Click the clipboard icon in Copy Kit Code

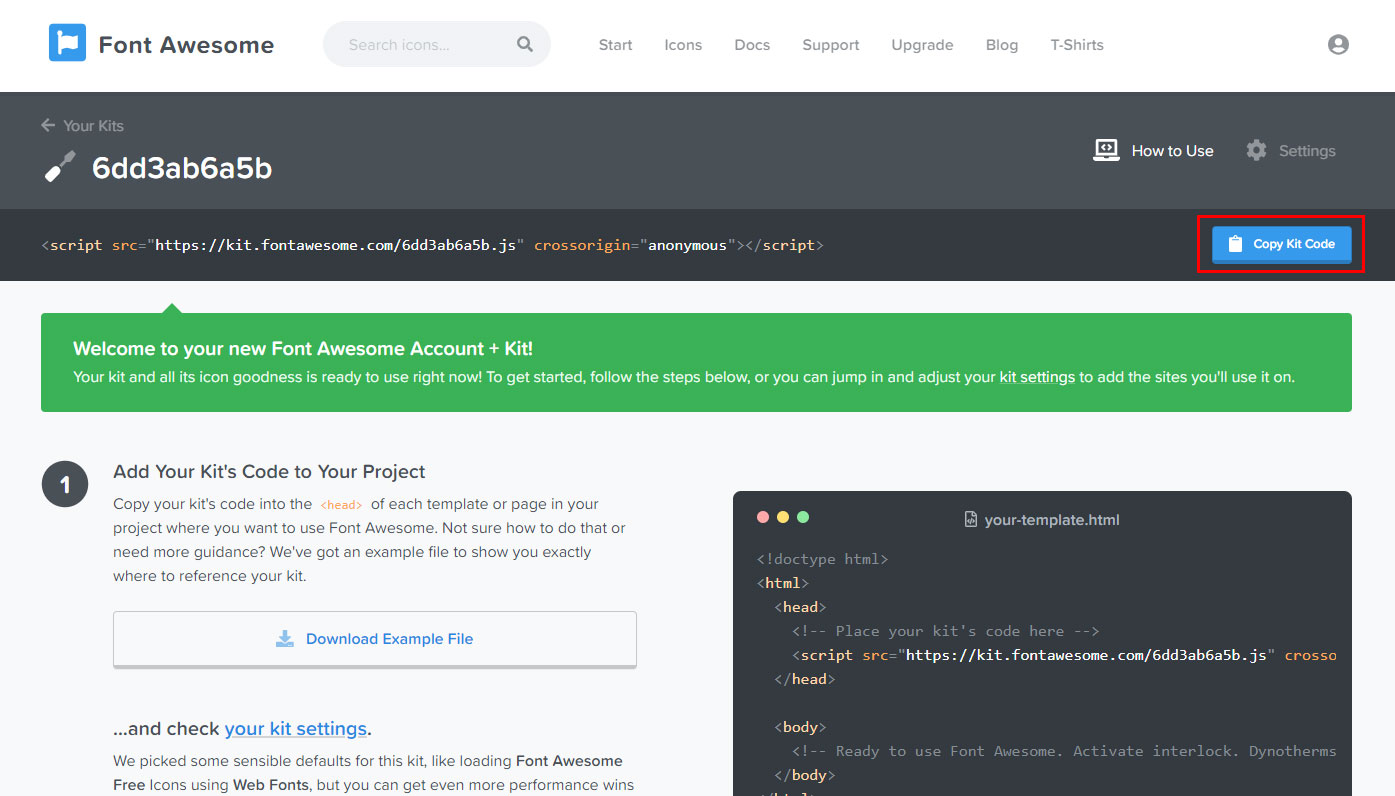coord(1235,244)
